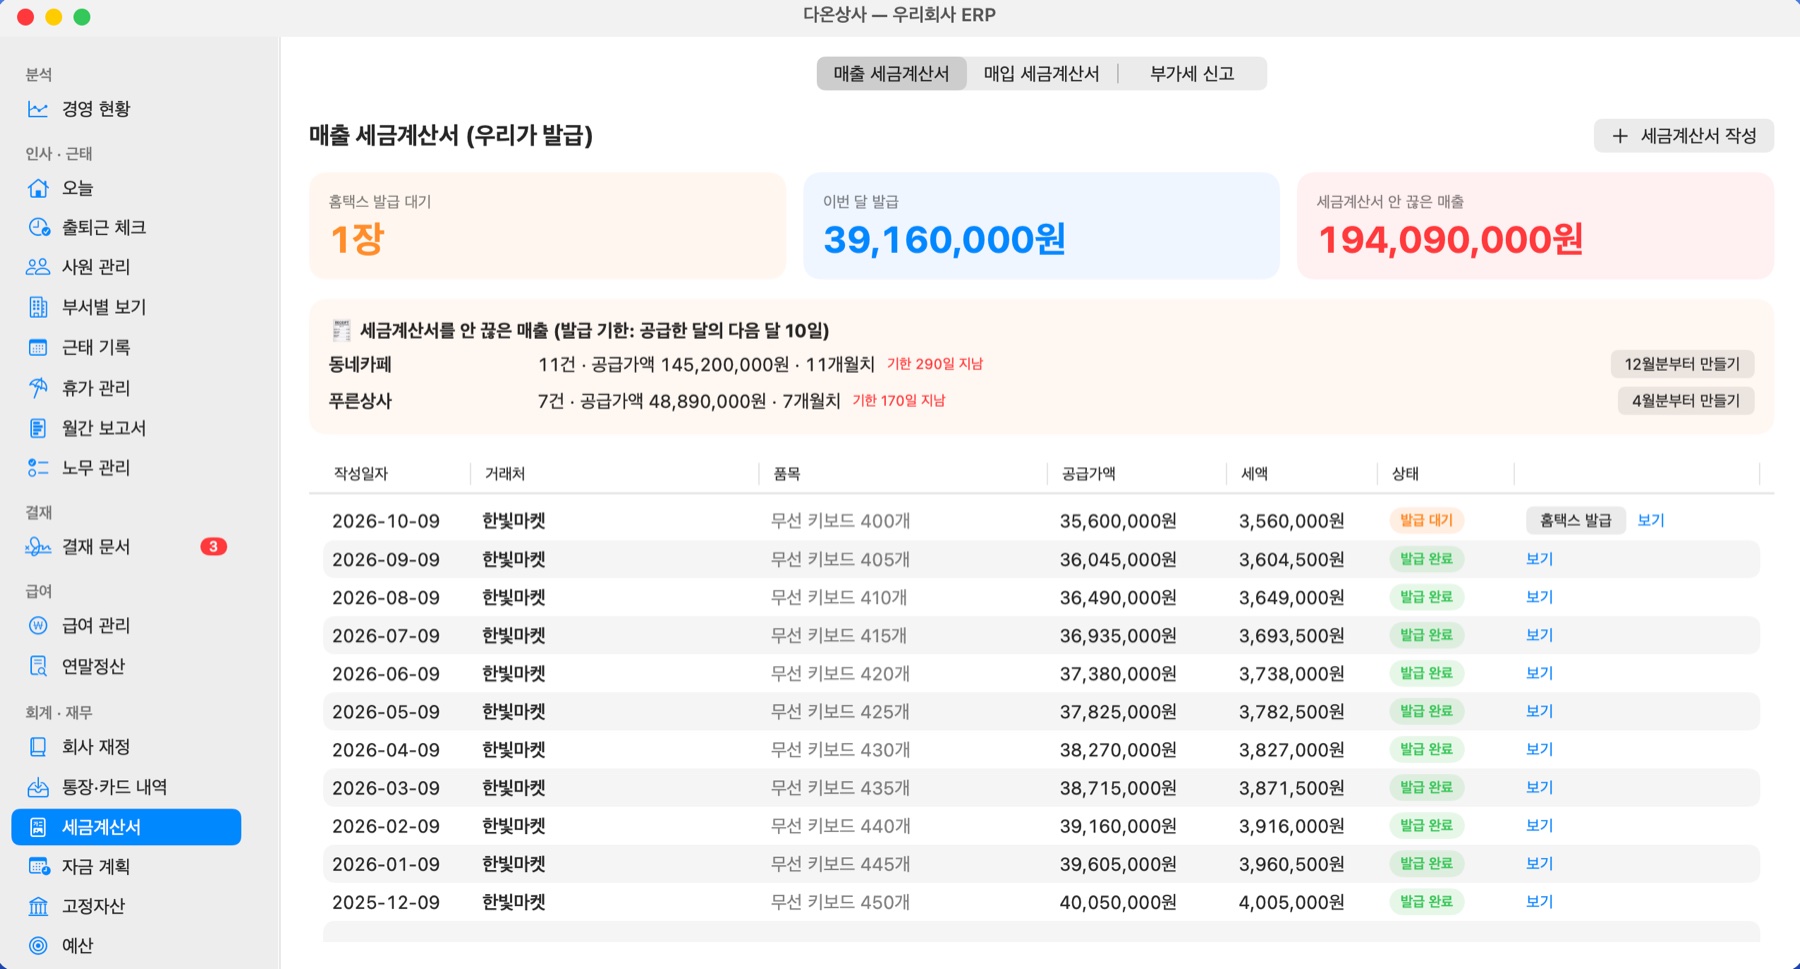Open the 노무 관리 list icon

[38, 468]
